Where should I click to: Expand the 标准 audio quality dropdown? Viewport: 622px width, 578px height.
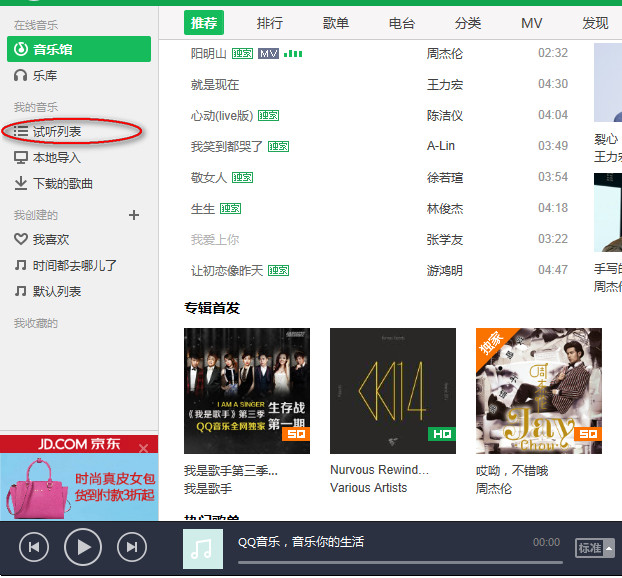point(595,547)
